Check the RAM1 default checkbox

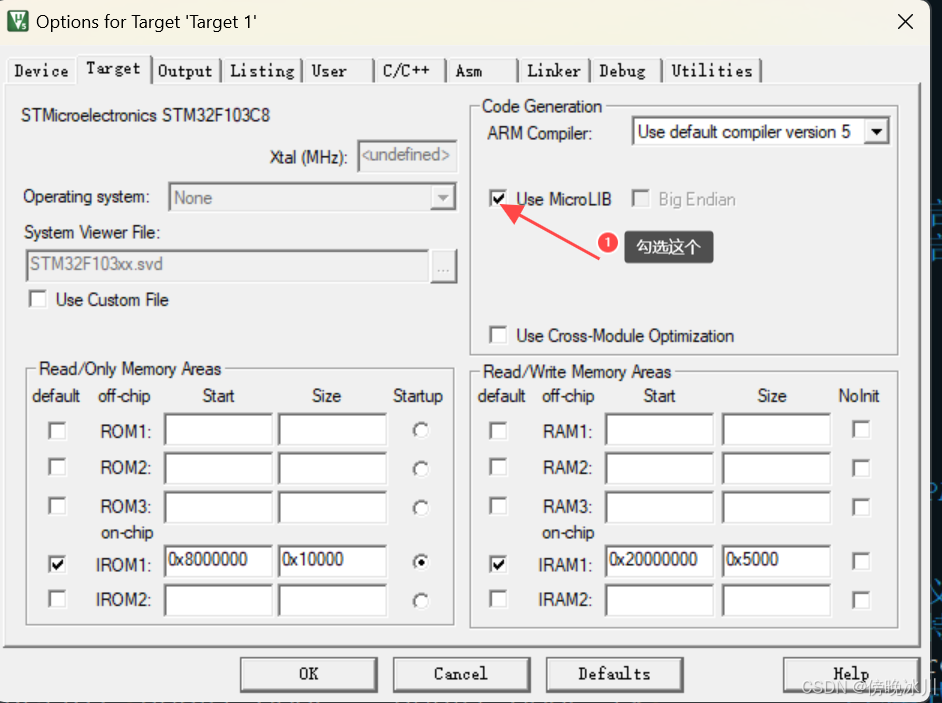pos(498,431)
